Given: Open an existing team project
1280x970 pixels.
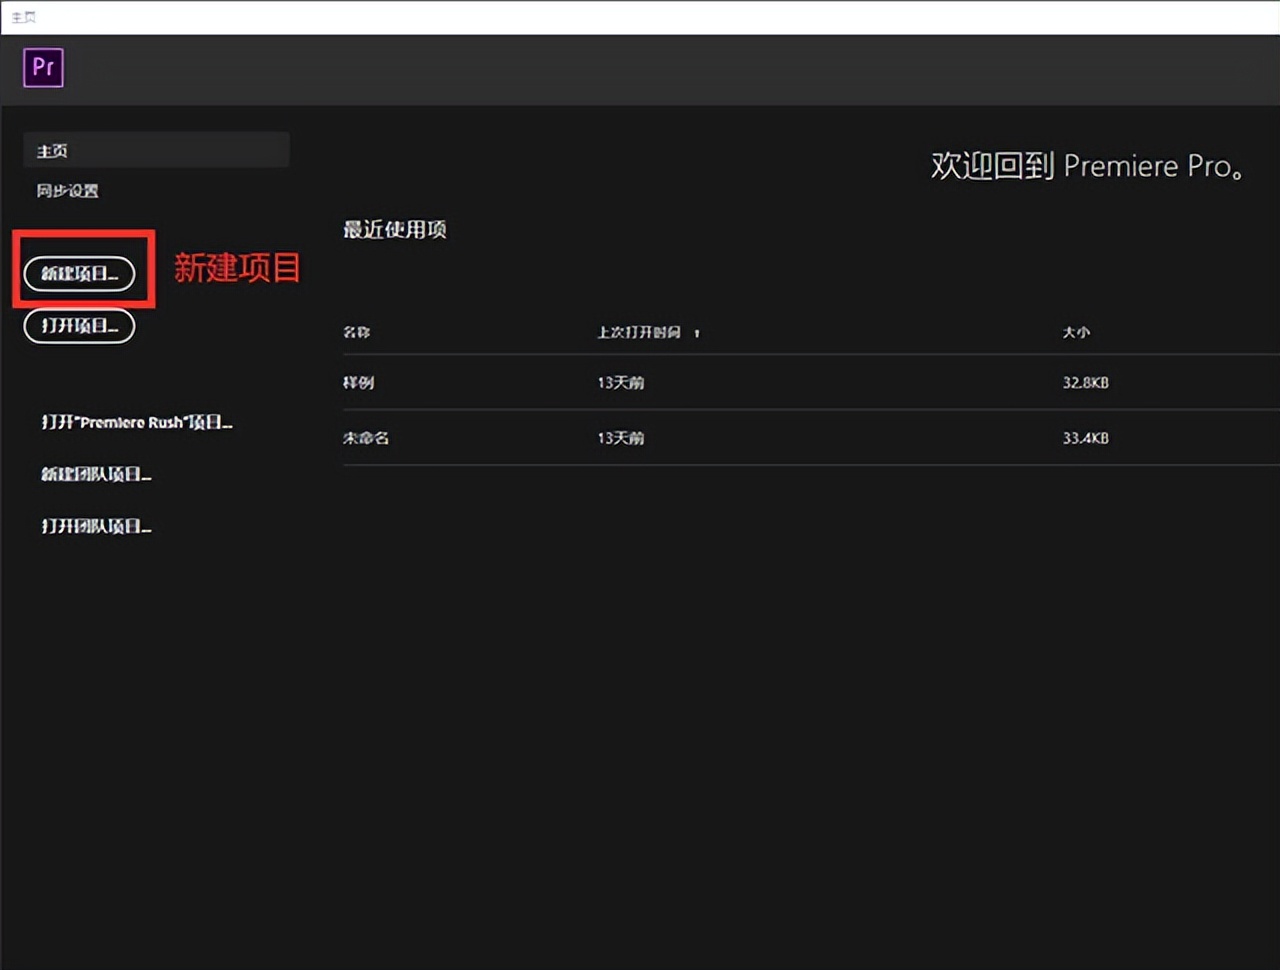Looking at the screenshot, I should [95, 525].
